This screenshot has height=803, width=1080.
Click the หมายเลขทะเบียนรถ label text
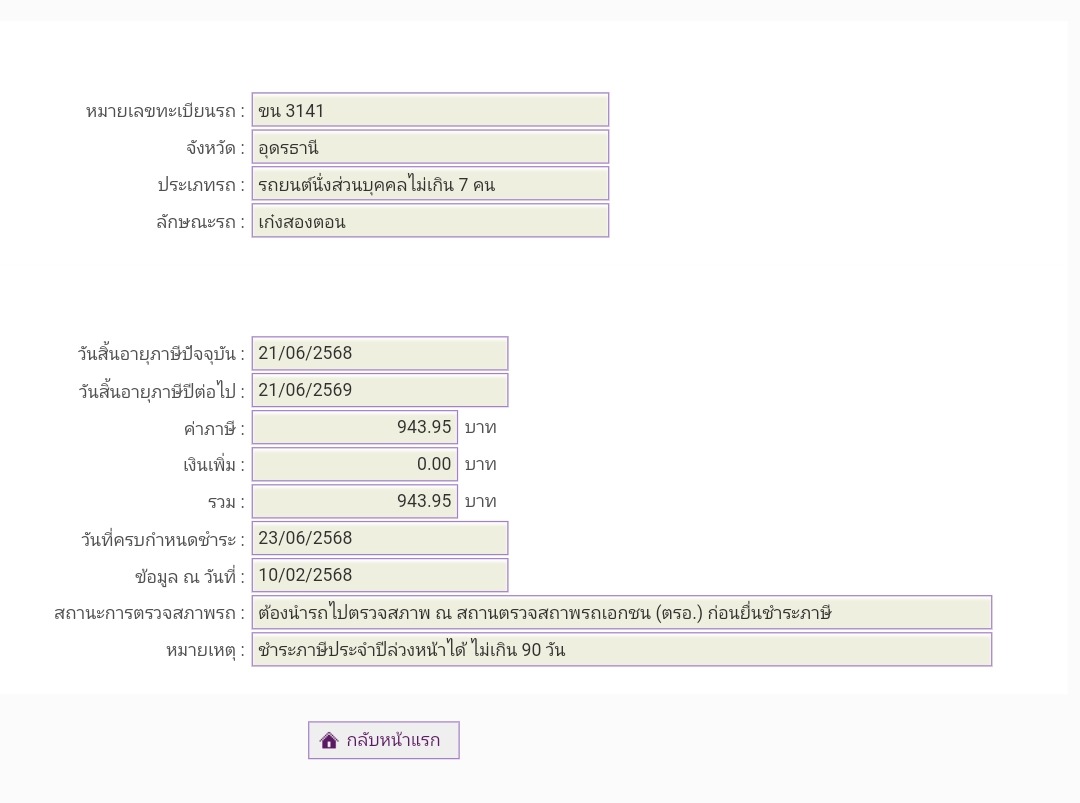164,111
